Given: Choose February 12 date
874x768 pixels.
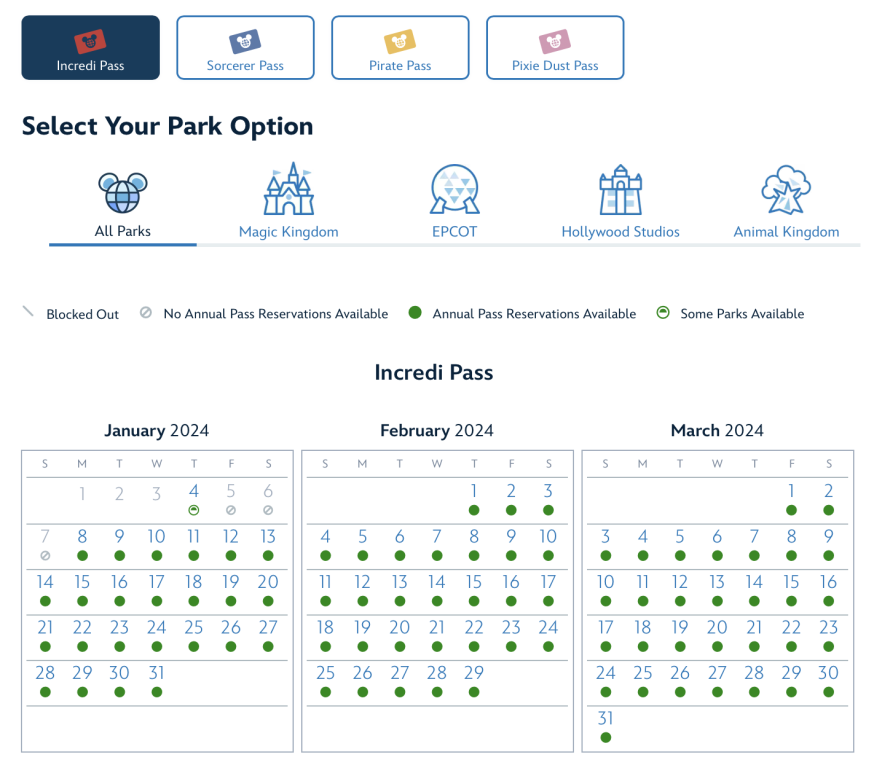Looking at the screenshot, I should coord(362,582).
